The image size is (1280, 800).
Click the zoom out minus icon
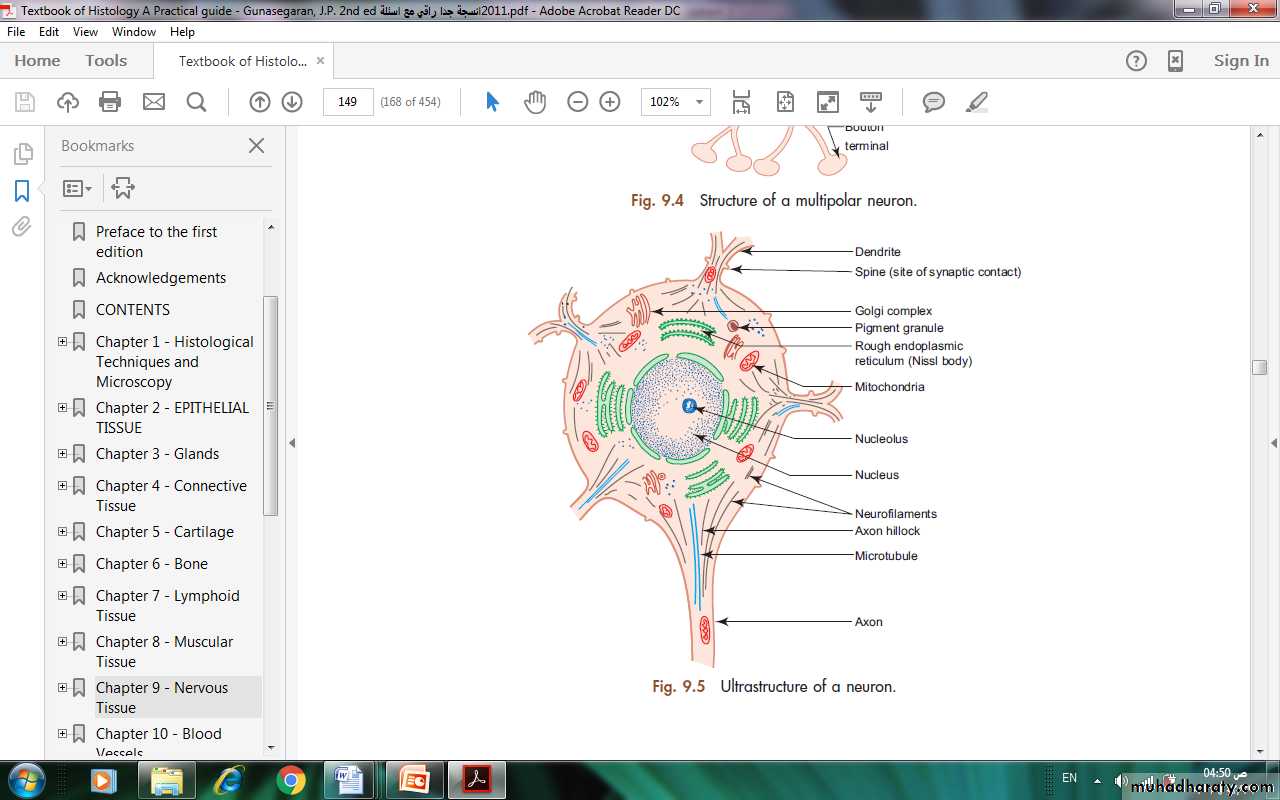click(x=577, y=102)
